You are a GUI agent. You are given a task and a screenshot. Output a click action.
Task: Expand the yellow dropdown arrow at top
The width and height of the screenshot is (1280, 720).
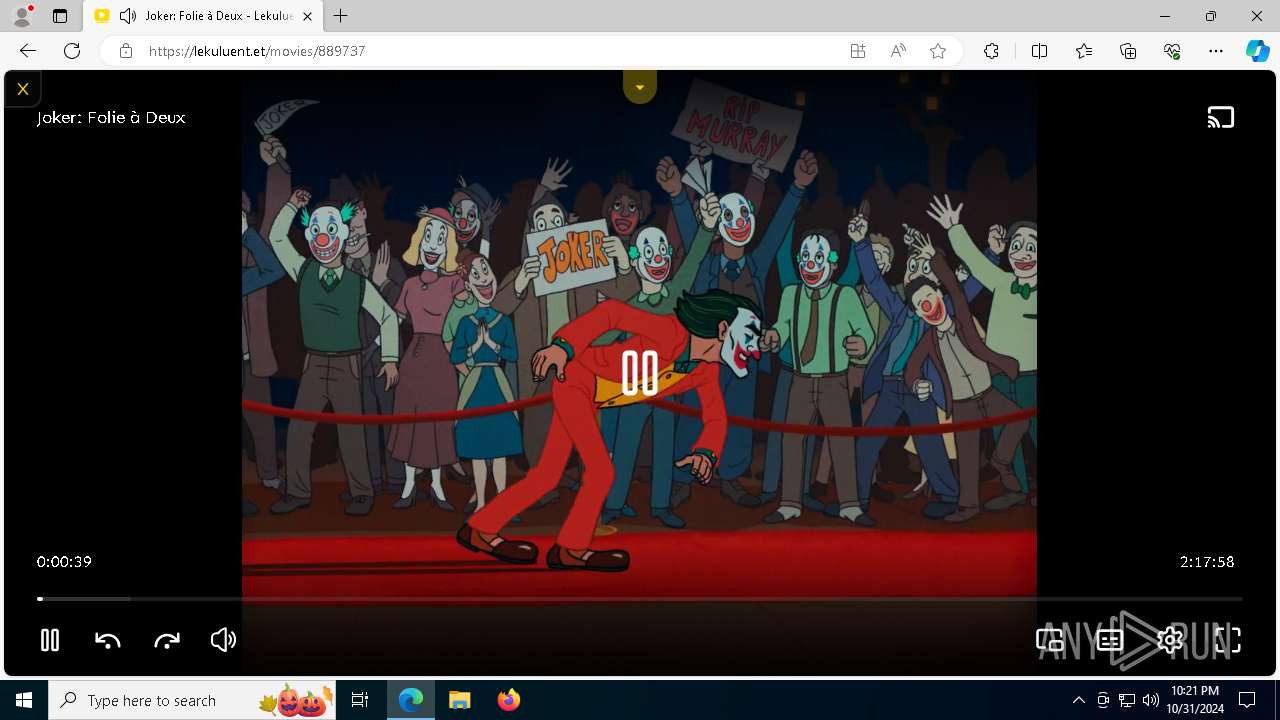point(640,87)
